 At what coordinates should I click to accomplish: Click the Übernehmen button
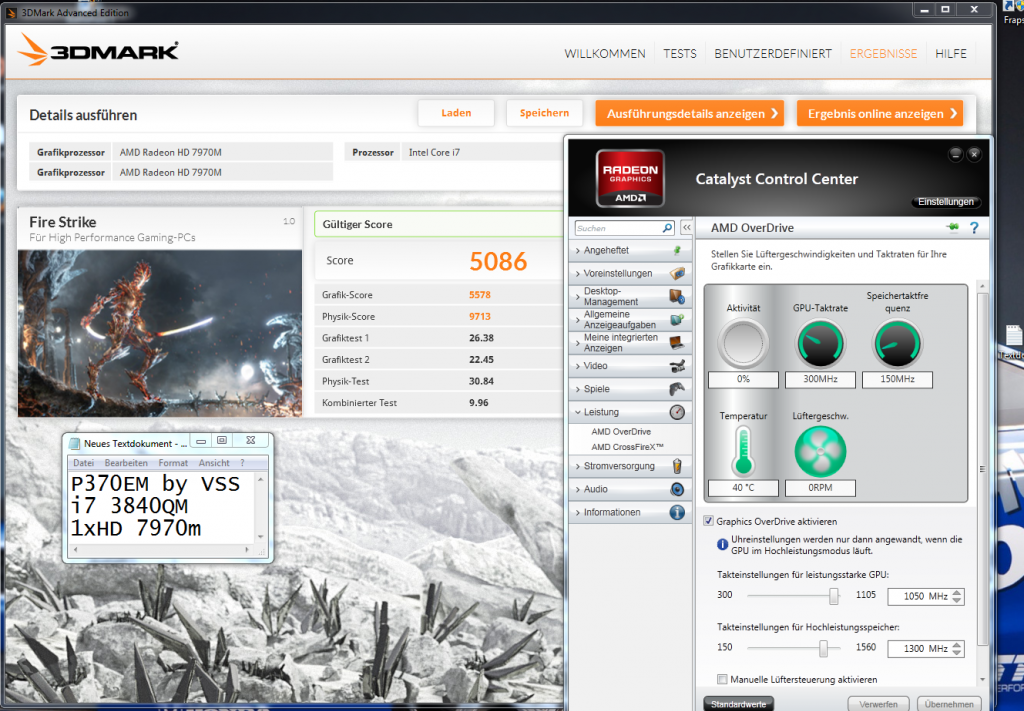949,704
